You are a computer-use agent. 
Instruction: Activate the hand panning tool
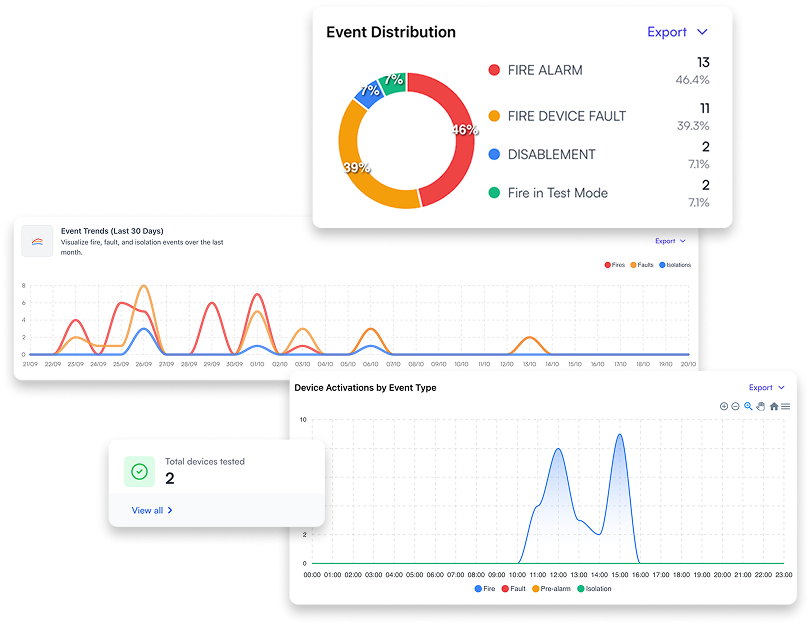coord(761,406)
